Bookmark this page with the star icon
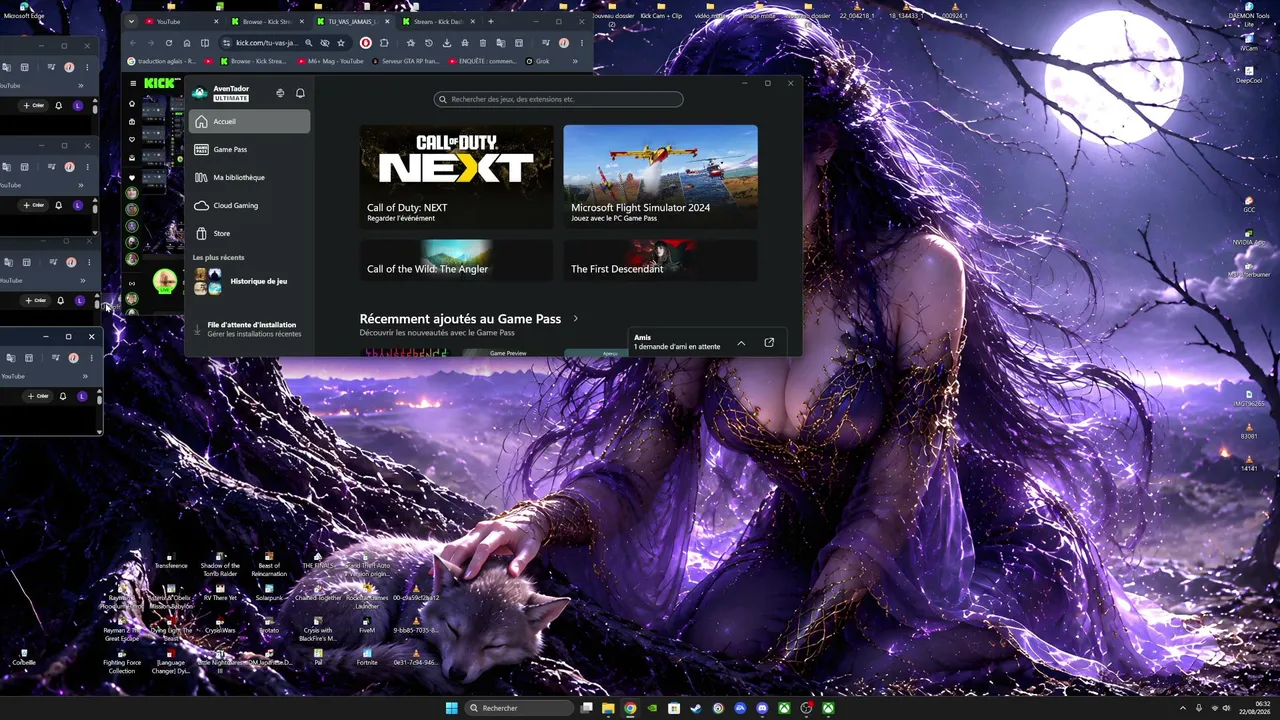This screenshot has width=1280, height=720. coord(341,43)
